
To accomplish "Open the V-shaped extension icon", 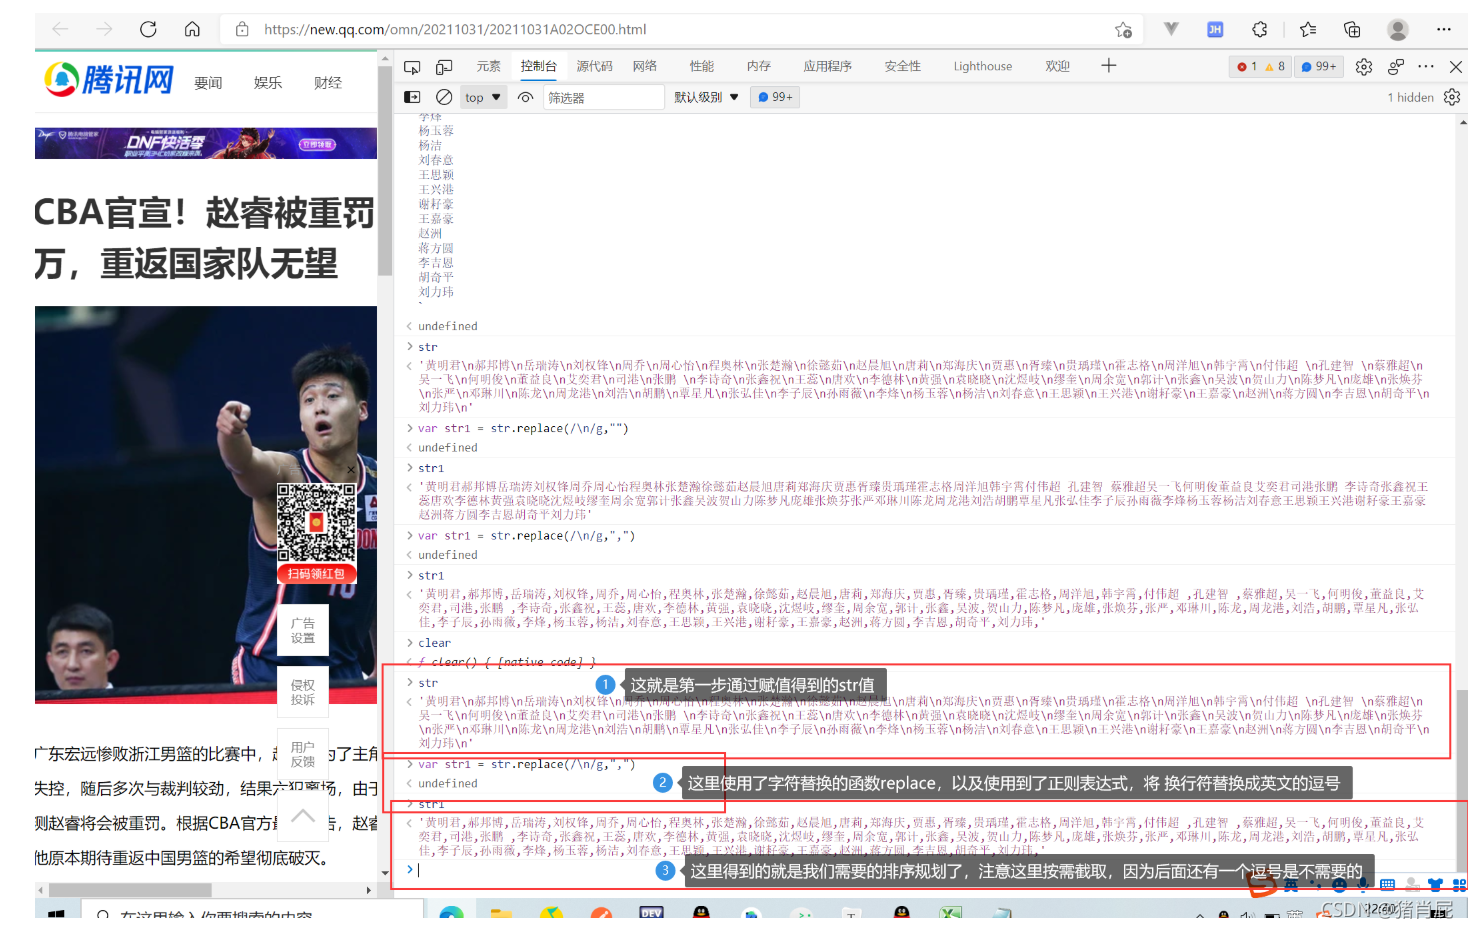I will click(1171, 29).
